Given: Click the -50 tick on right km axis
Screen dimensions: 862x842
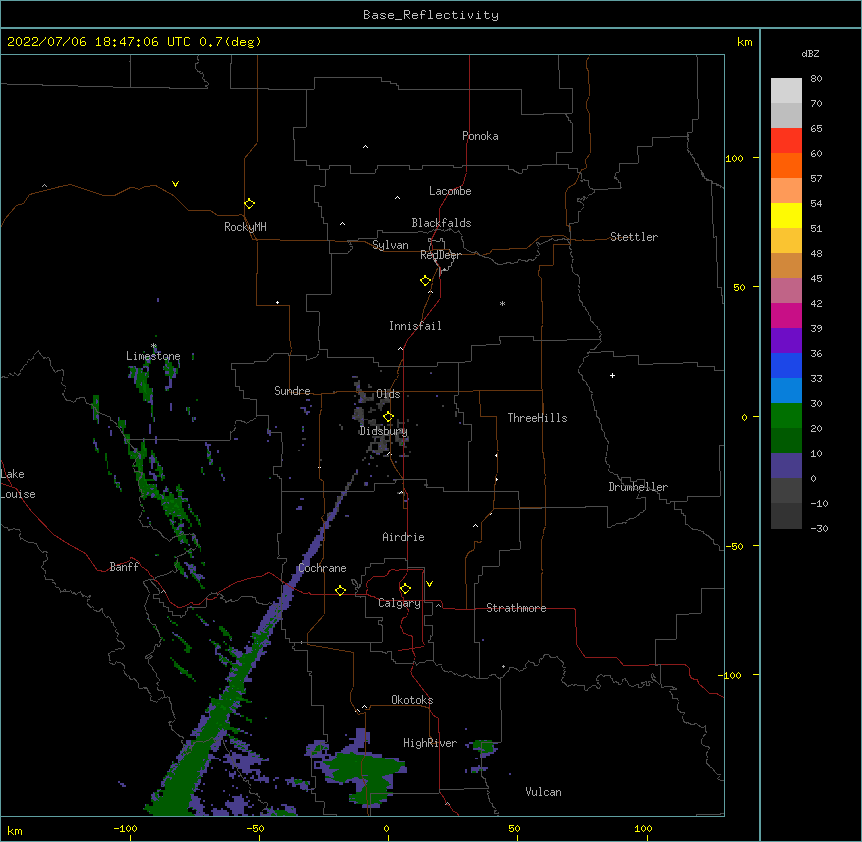Looking at the screenshot, I should [x=734, y=546].
